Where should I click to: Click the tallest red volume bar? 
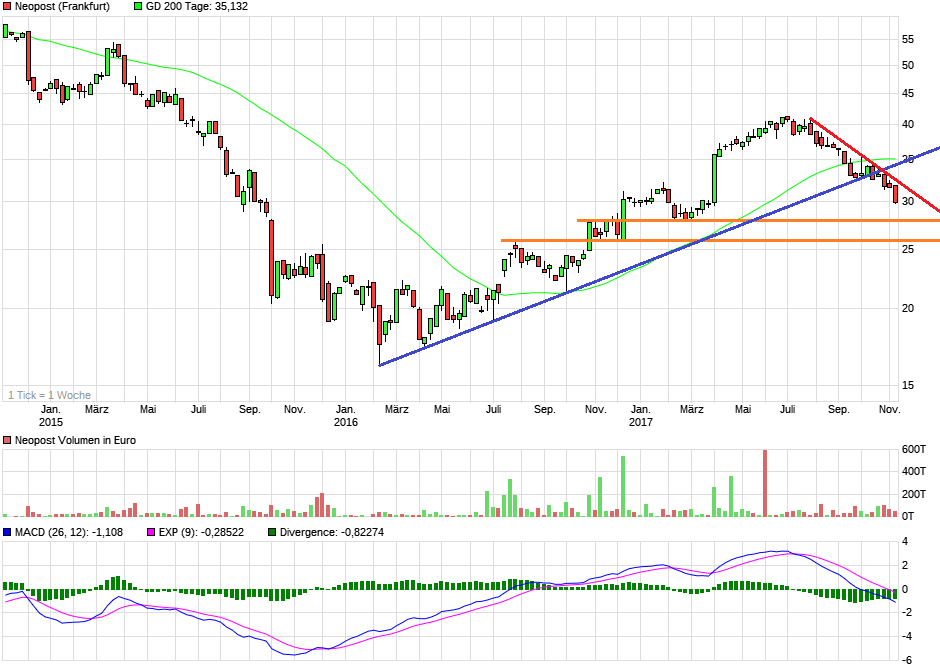click(x=764, y=483)
